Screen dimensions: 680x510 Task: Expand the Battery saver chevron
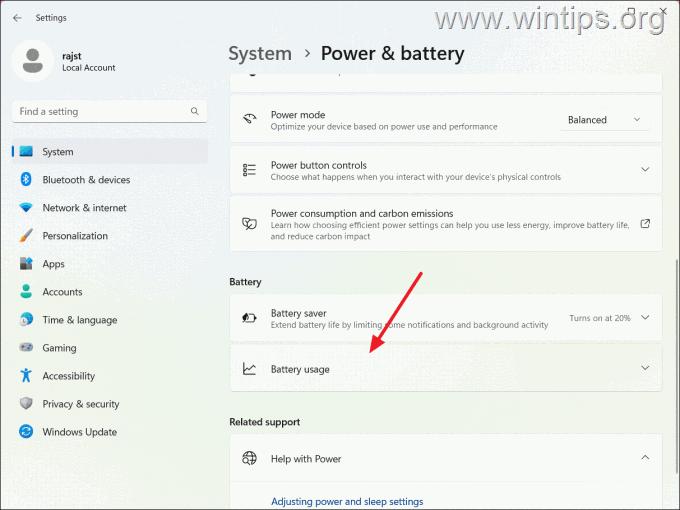[645, 317]
